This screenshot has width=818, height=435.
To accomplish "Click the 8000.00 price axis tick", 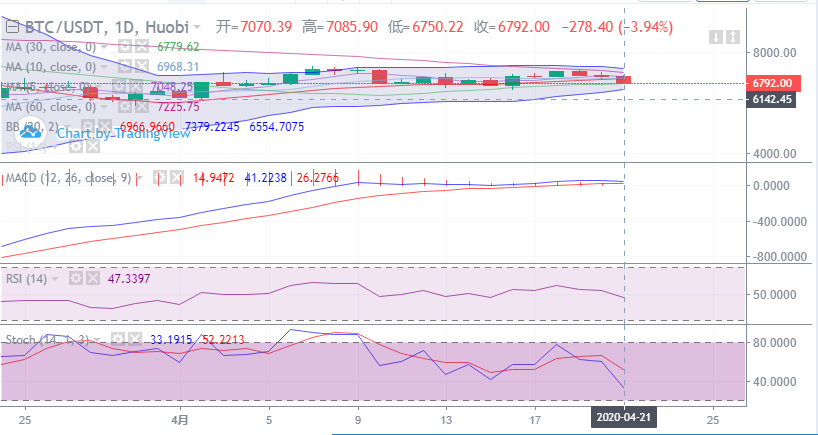I will pyautogui.click(x=774, y=52).
